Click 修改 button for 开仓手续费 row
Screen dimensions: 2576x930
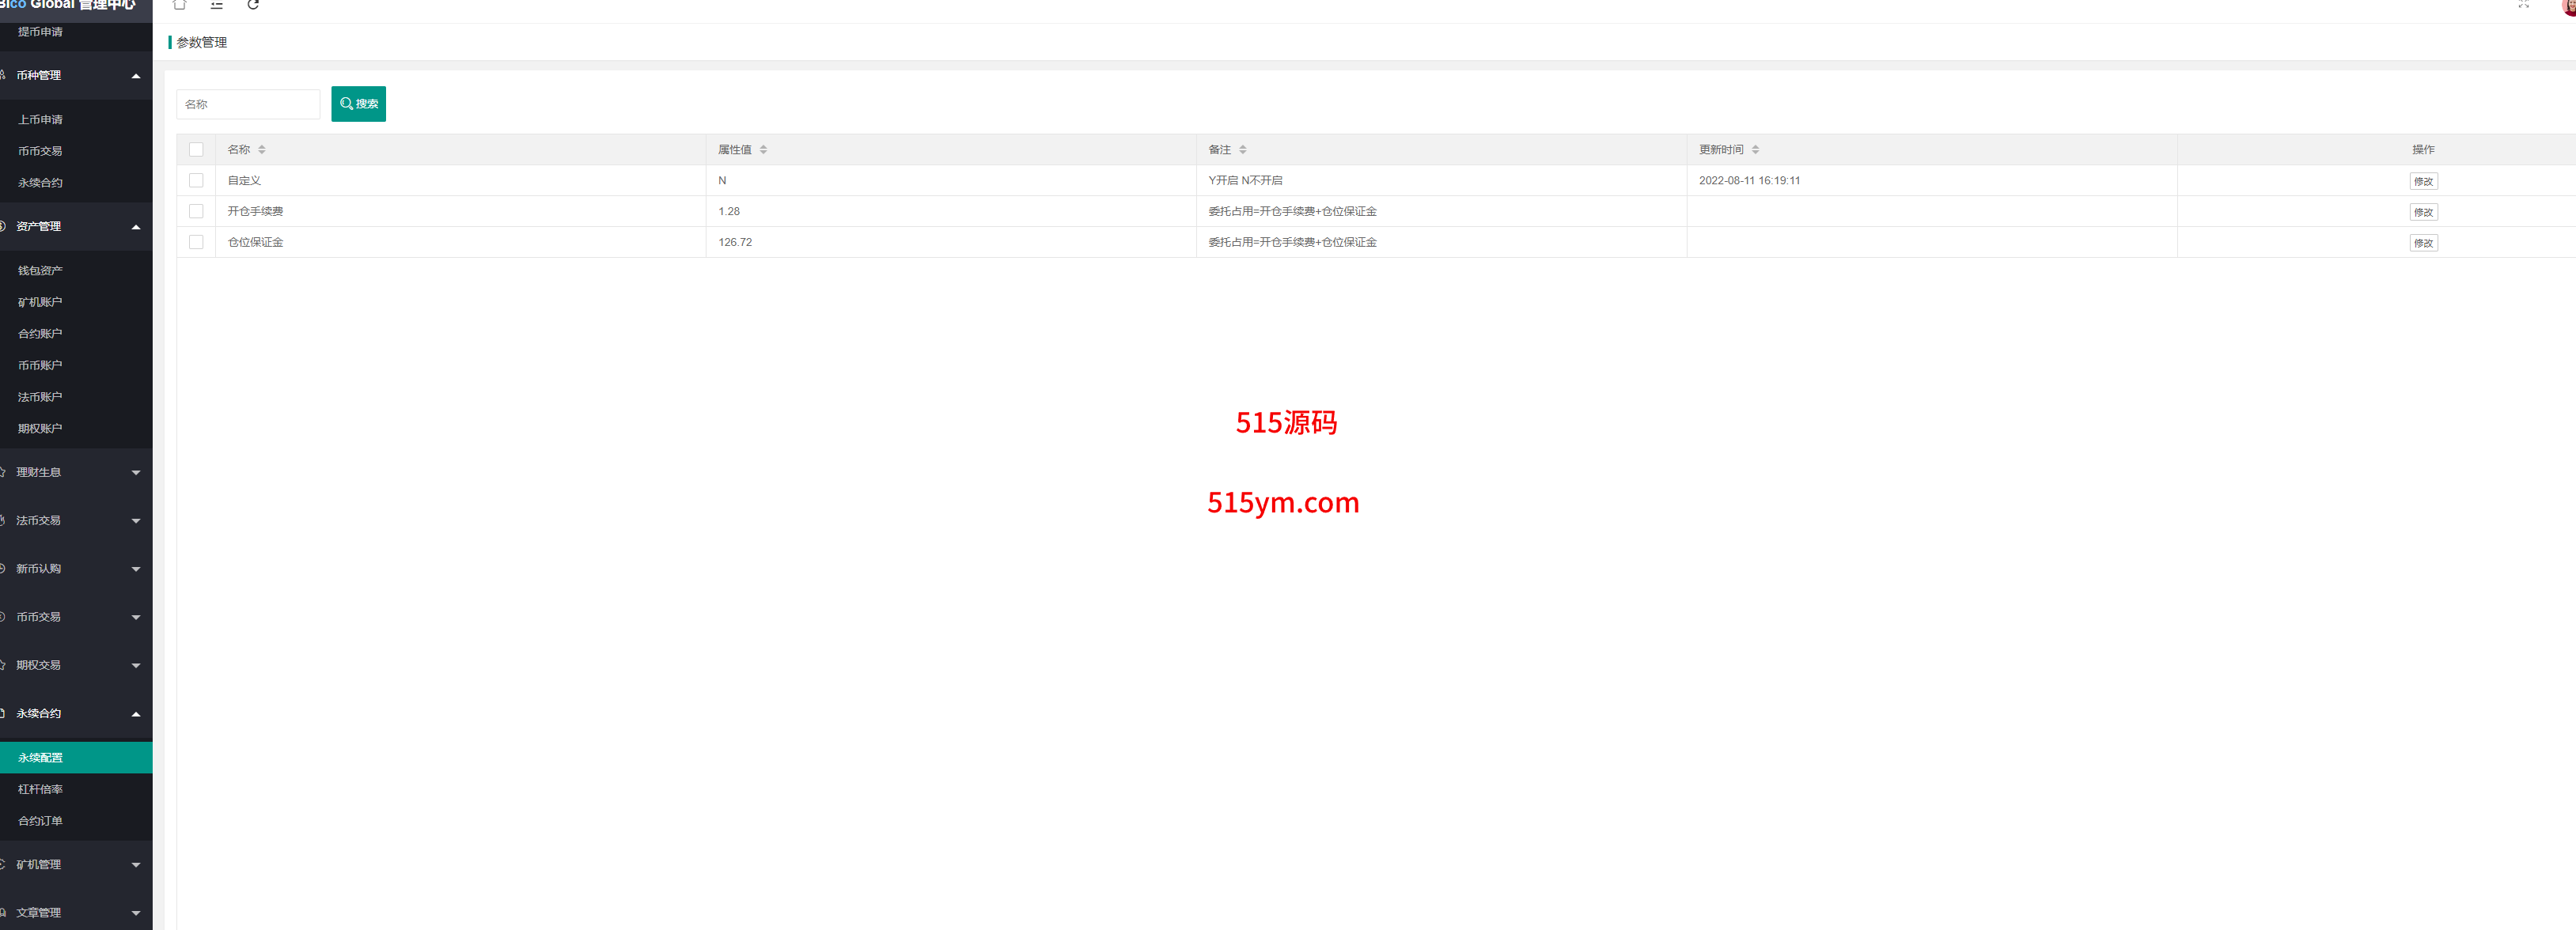(x=2423, y=212)
